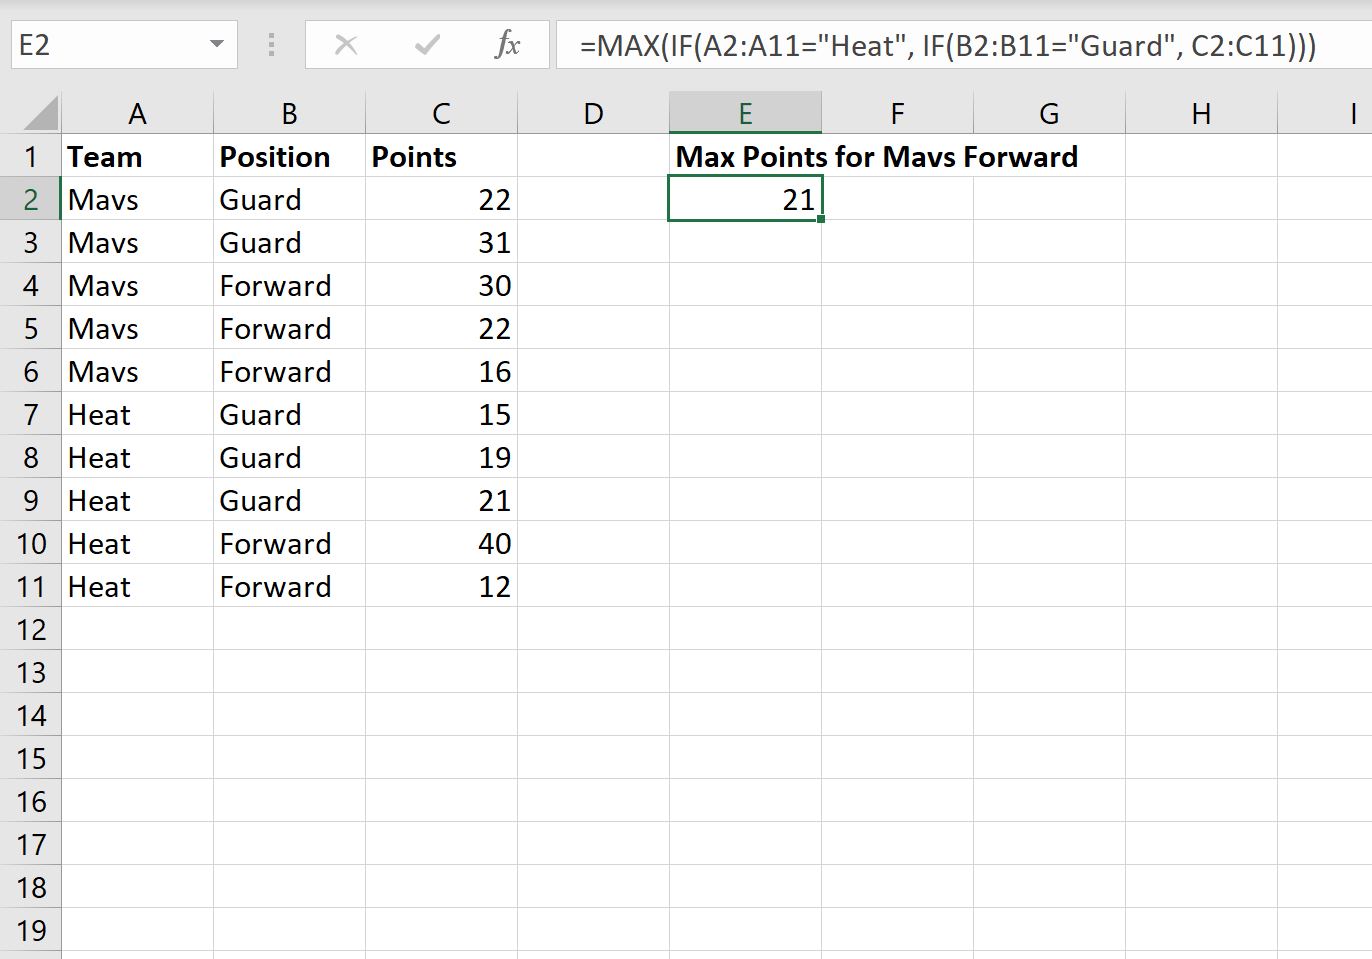Click the Max Points for Mavs Forward cell

745,157
